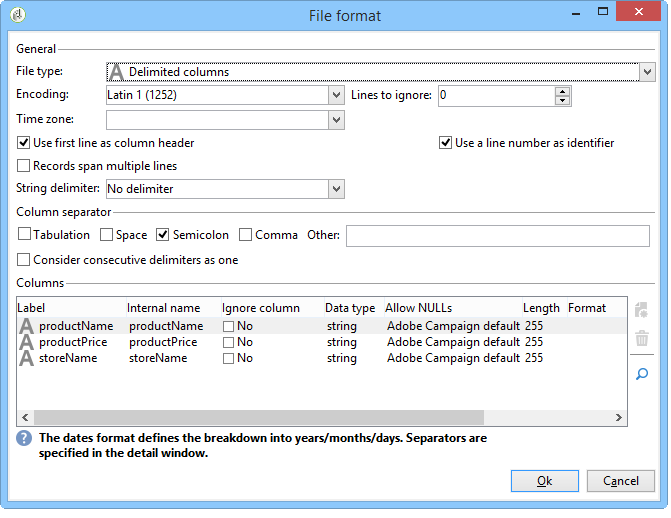
Task: Click the Data type column header
Action: [350, 308]
